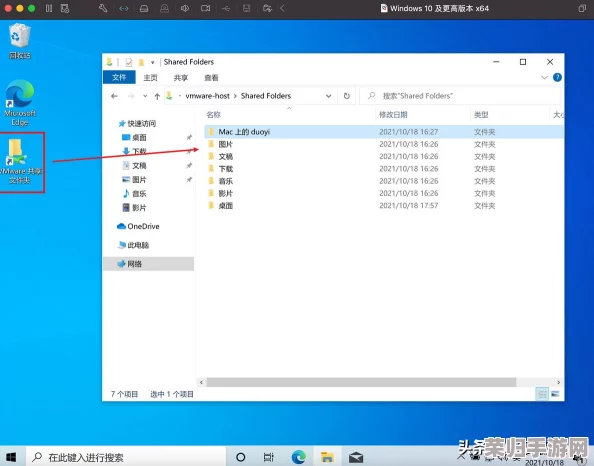Screen dimensions: 594x466
Task: Select 桌面 in the navigation pane
Action: (134, 138)
